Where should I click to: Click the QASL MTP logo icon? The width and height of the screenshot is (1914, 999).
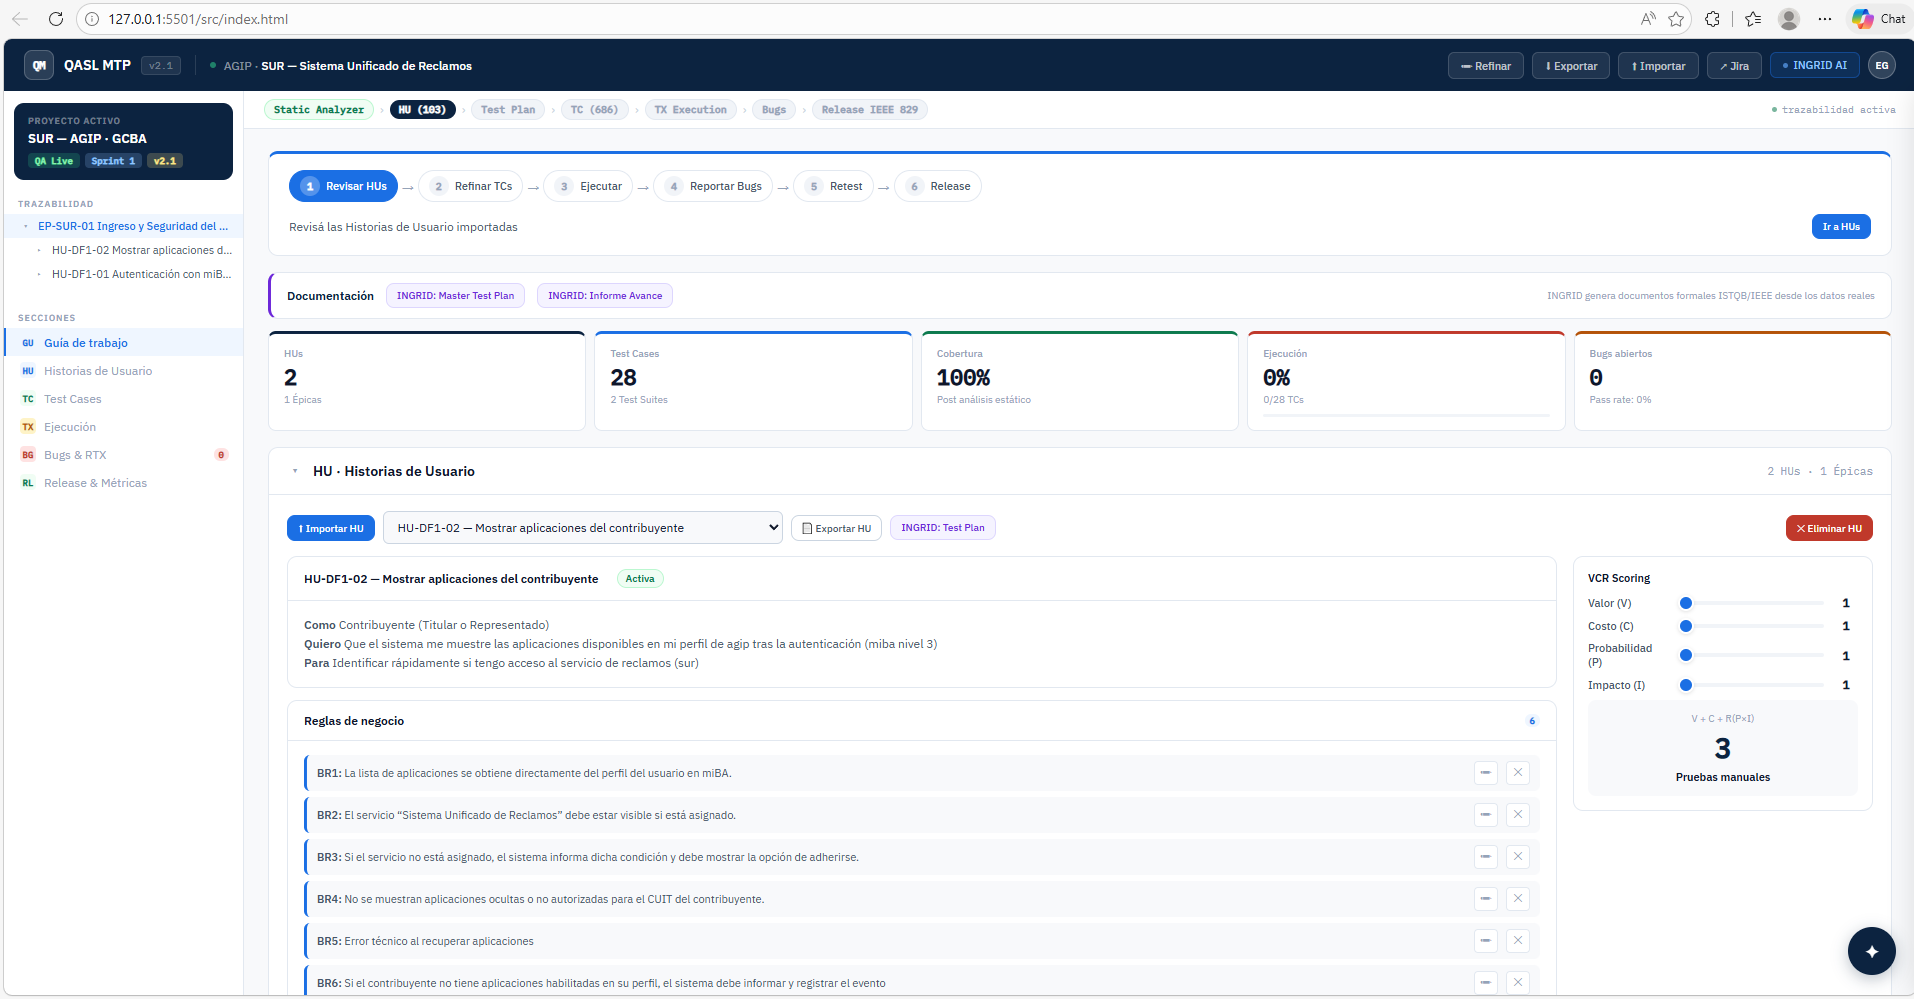coord(39,64)
